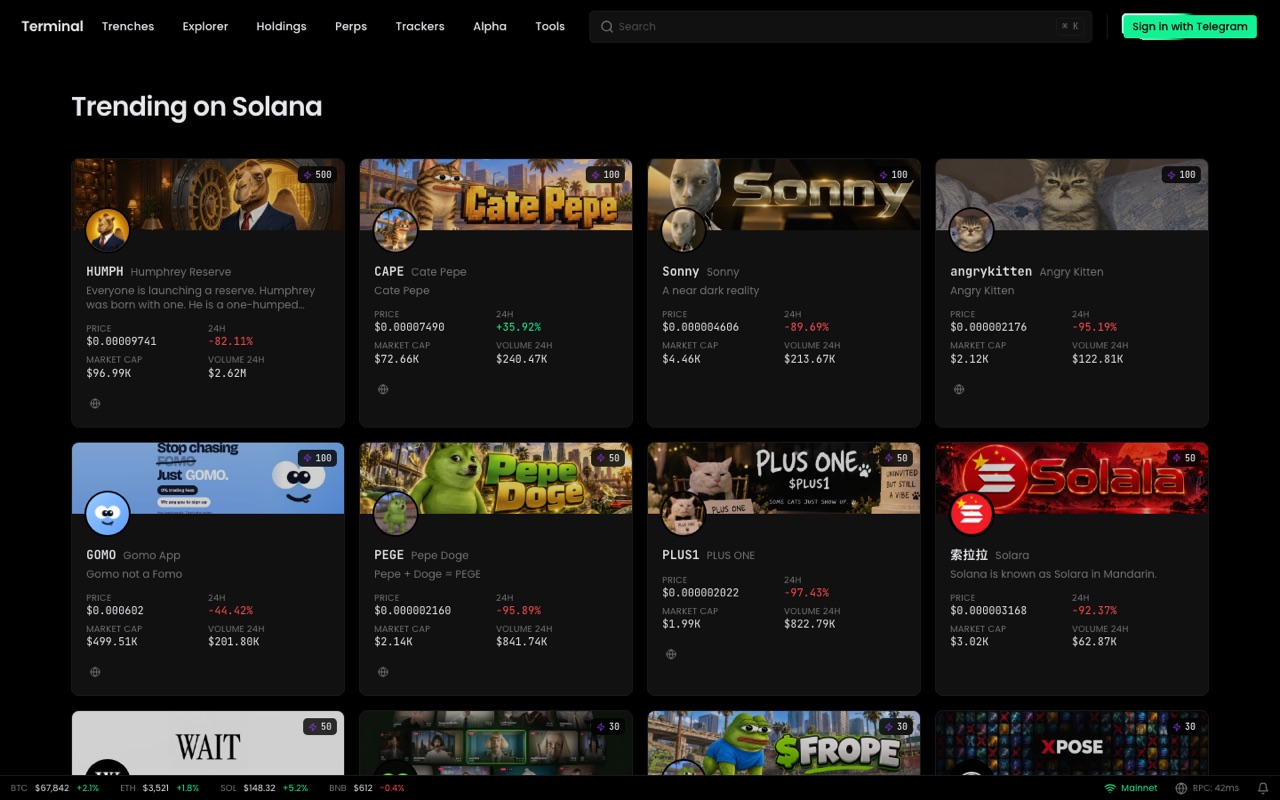Viewport: 1280px width, 800px height.
Task: Open the Trenches menu
Action: (128, 26)
